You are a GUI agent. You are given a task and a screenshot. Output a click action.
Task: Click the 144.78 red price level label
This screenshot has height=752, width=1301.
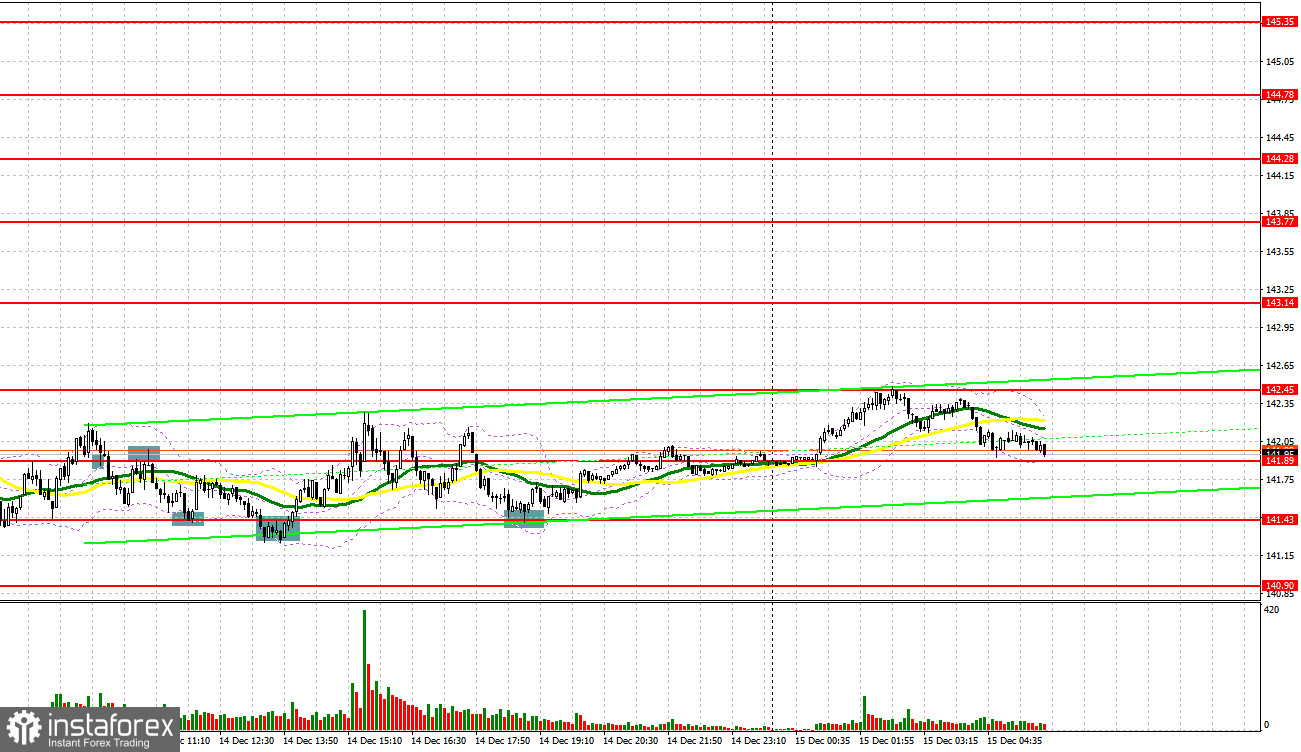(x=1279, y=95)
